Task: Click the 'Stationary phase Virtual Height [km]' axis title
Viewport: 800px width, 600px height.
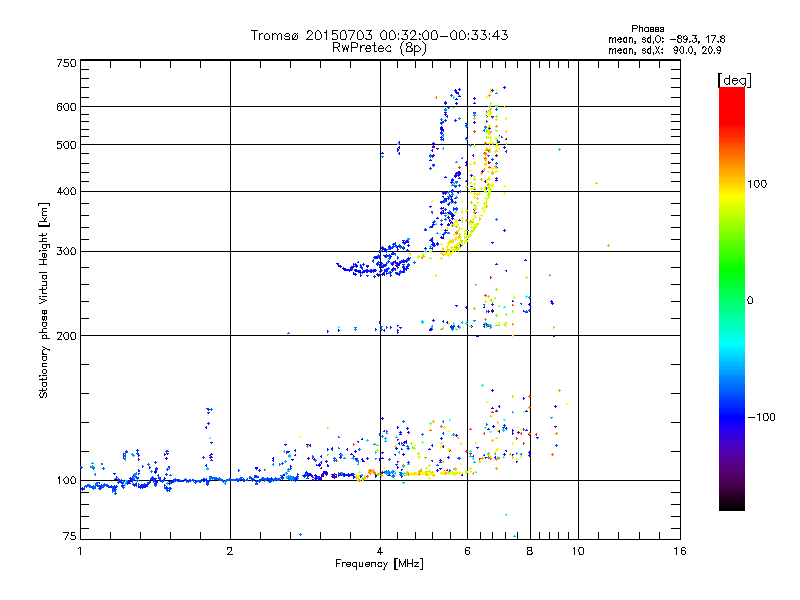Action: 44,301
